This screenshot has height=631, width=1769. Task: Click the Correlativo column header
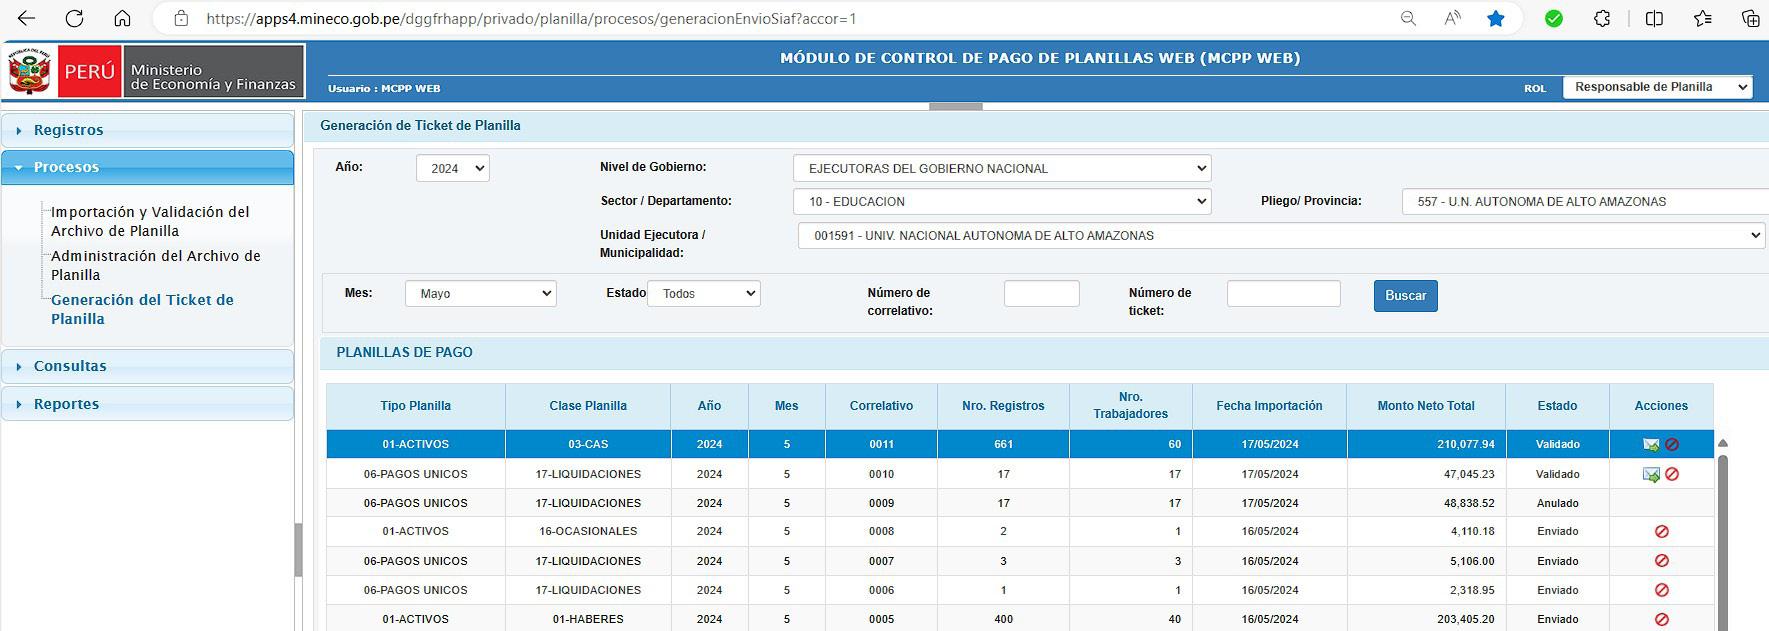point(881,406)
